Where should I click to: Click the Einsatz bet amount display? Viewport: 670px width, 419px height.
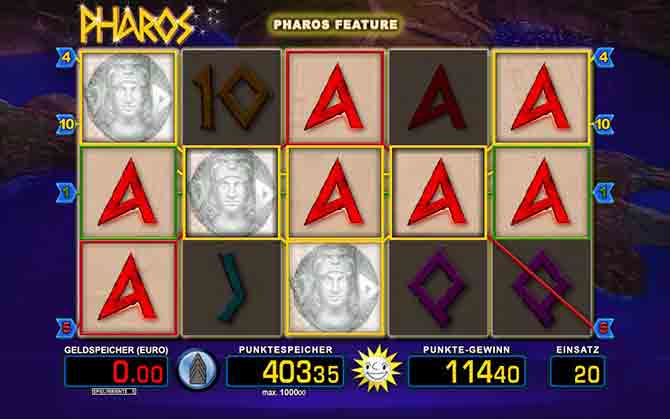pyautogui.click(x=578, y=372)
